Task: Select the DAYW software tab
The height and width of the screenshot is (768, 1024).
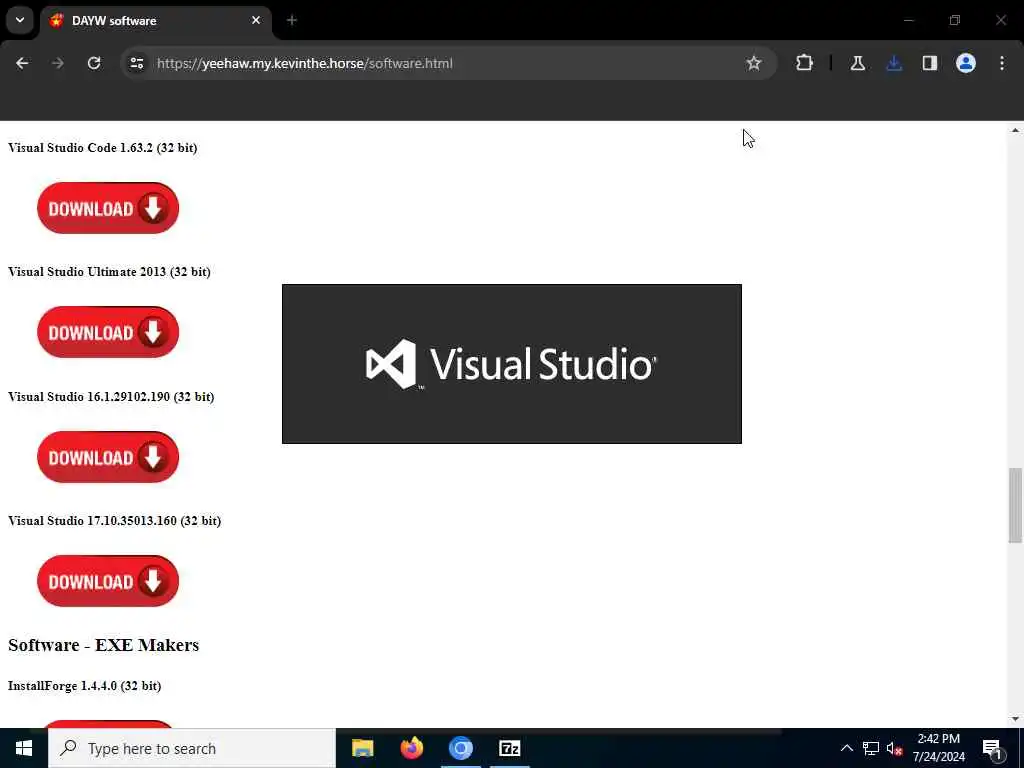Action: (157, 21)
